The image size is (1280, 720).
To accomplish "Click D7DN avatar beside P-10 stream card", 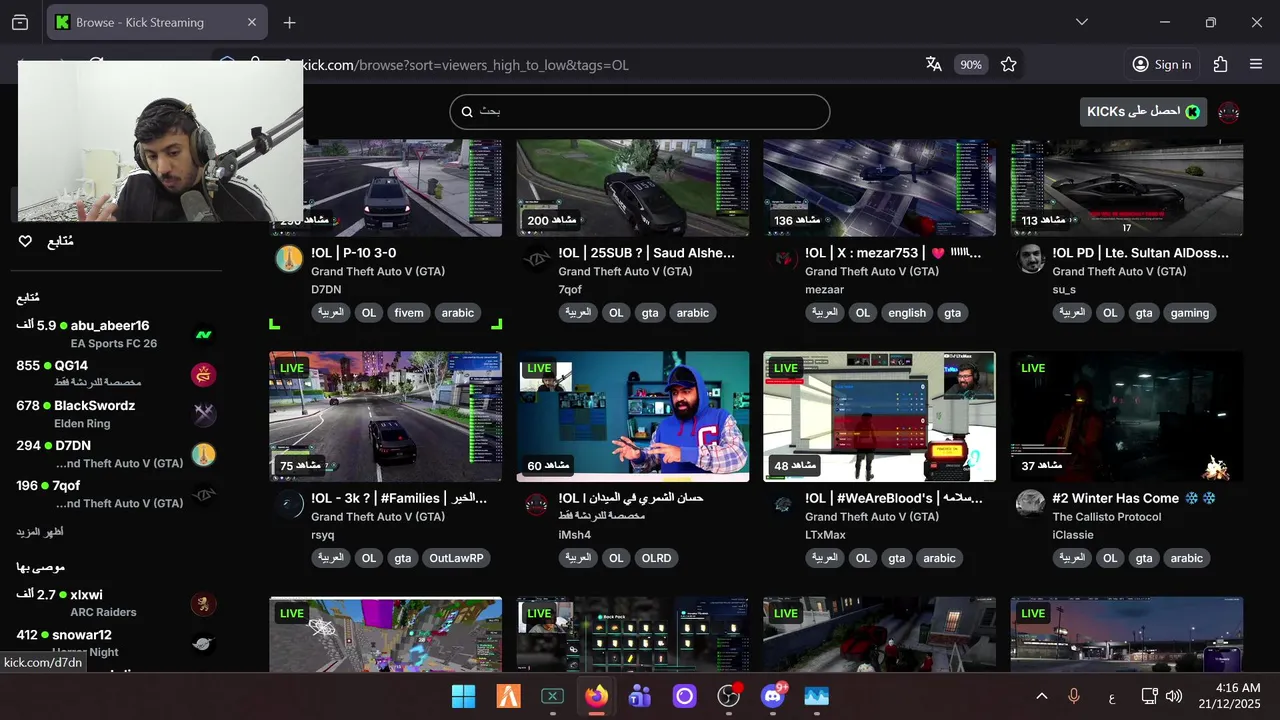I will tap(289, 259).
